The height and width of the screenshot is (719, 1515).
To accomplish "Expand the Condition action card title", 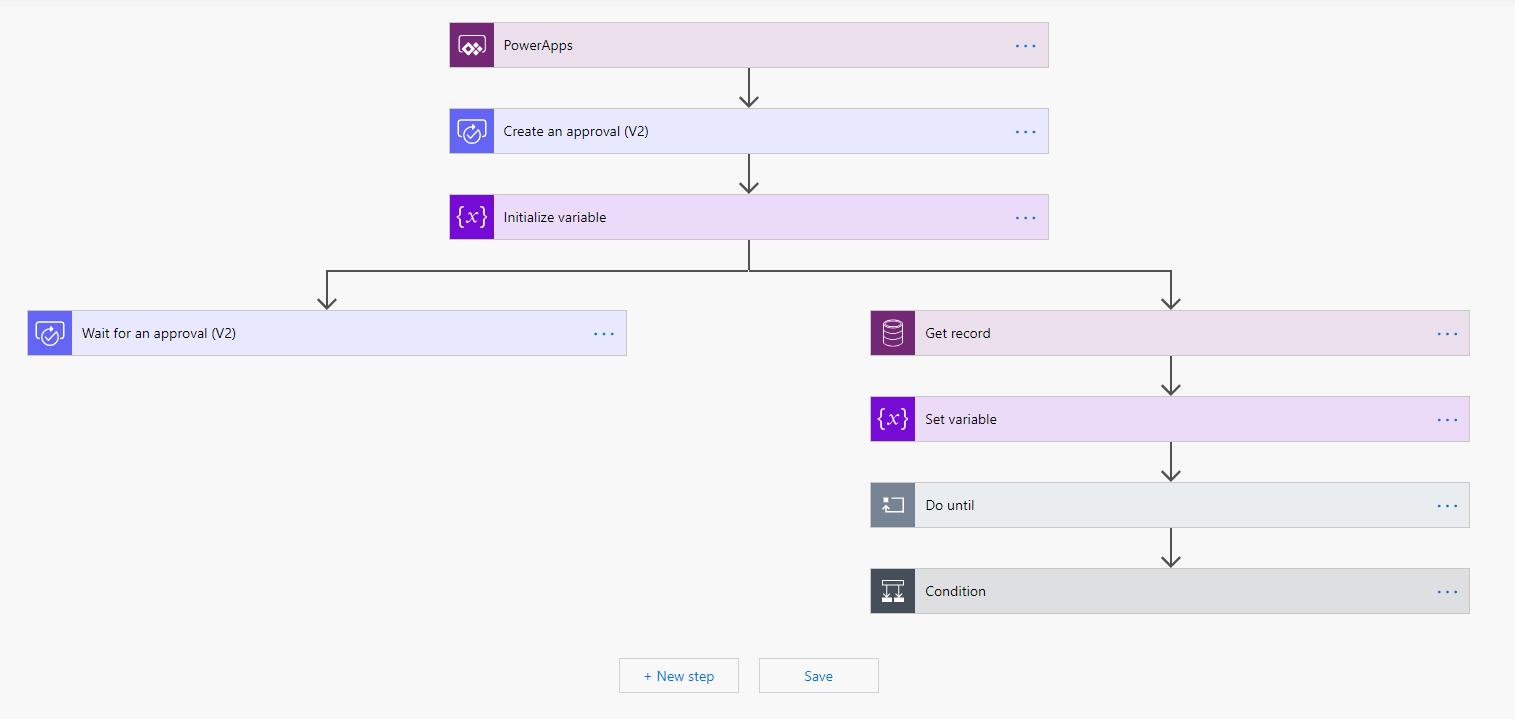I will 955,591.
